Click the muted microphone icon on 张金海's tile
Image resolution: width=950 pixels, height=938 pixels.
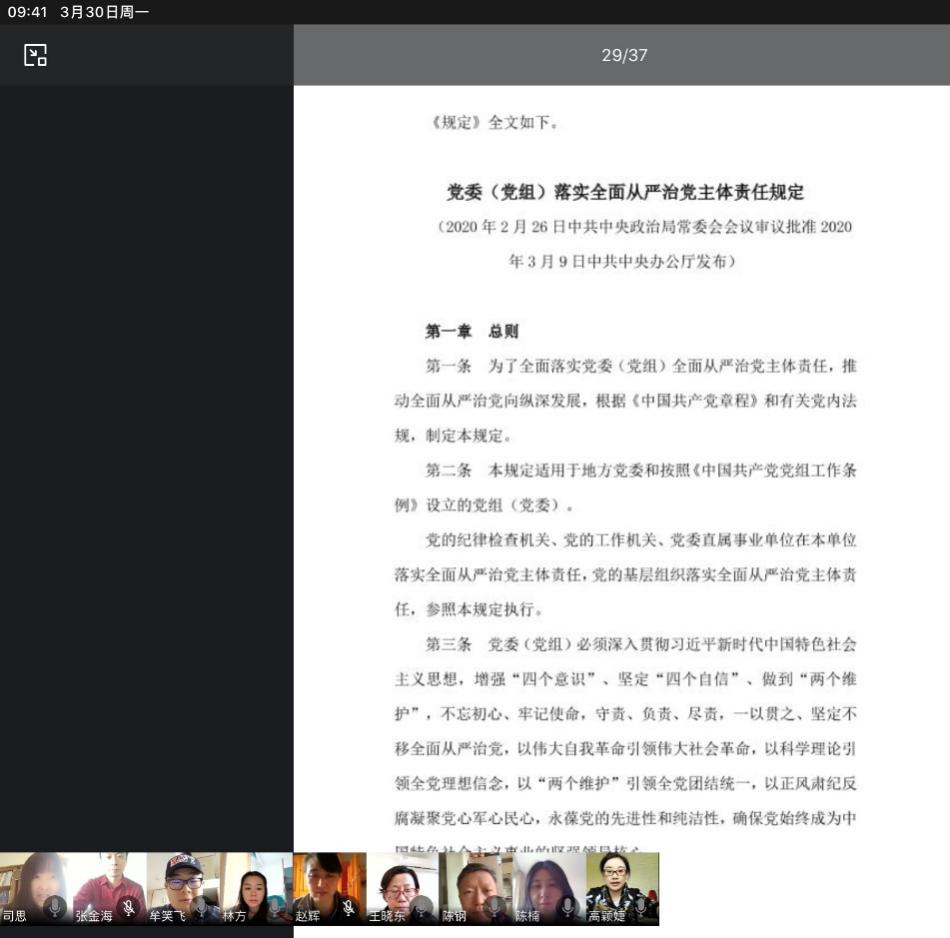128,907
